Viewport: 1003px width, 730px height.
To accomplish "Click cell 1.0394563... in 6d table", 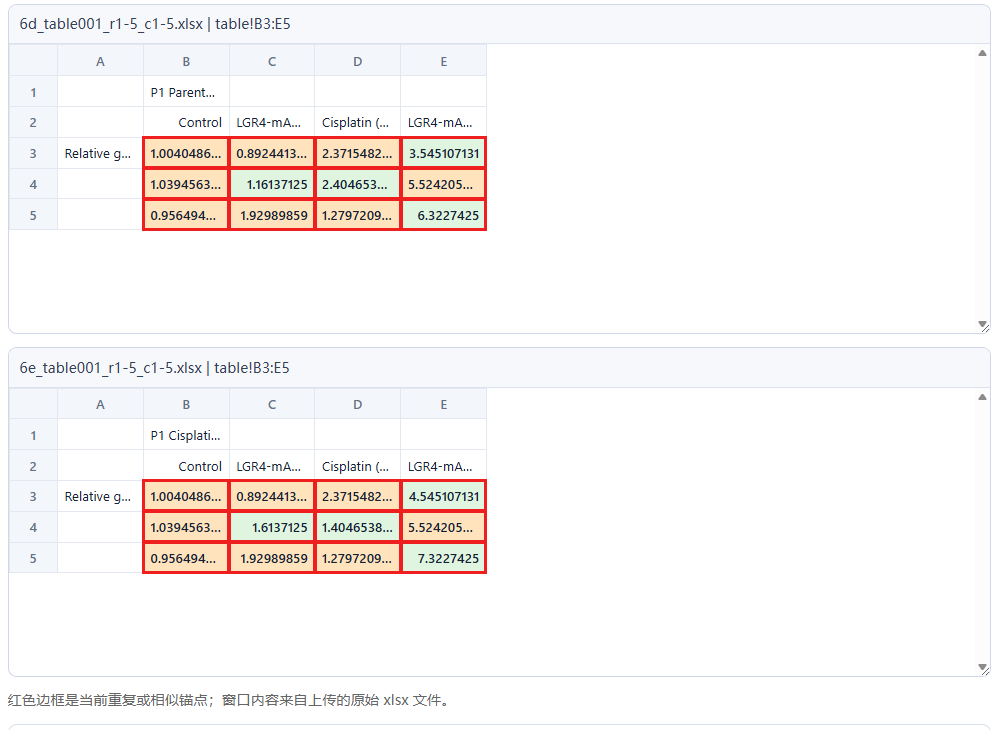I will coord(186,184).
